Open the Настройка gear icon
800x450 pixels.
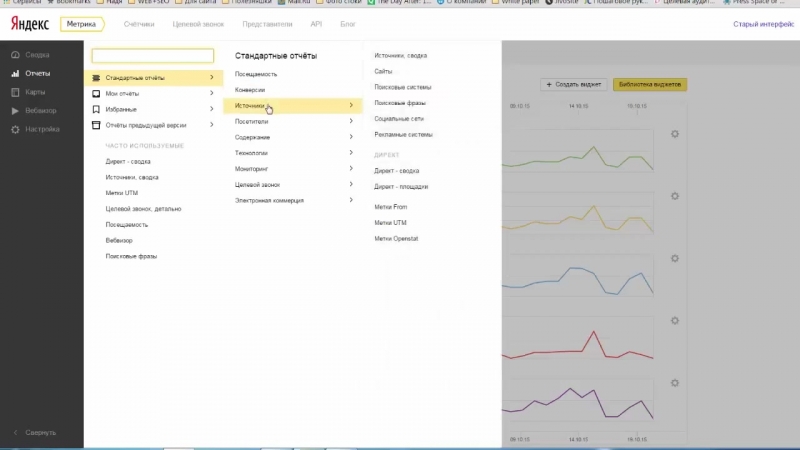pos(15,130)
